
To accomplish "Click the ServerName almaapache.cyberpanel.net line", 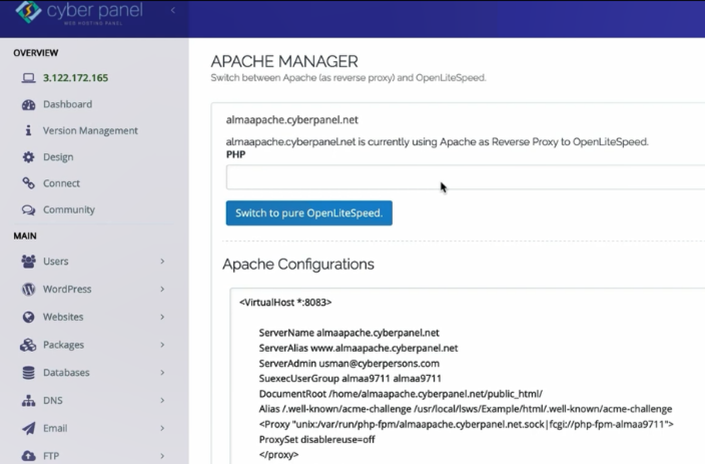I will tap(349, 333).
